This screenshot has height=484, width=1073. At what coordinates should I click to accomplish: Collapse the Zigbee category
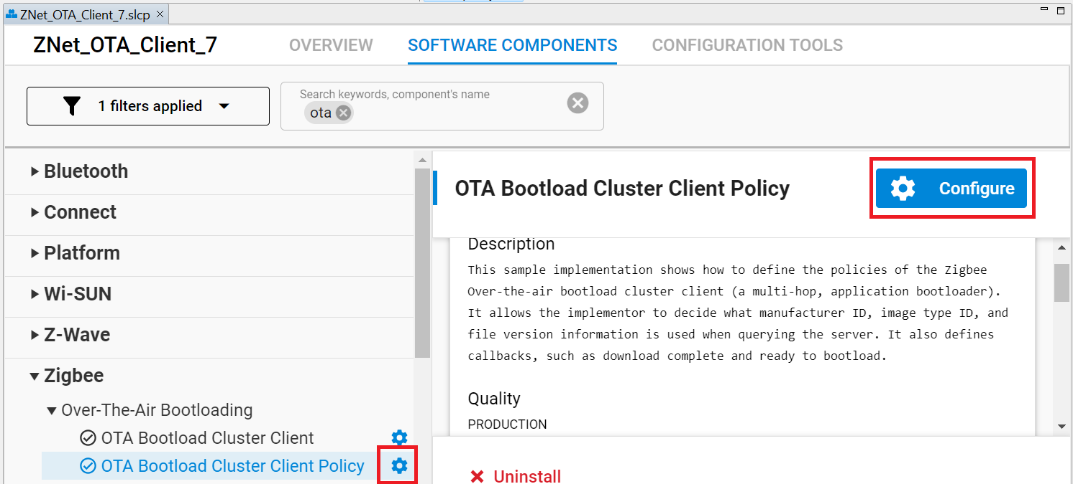point(35,376)
